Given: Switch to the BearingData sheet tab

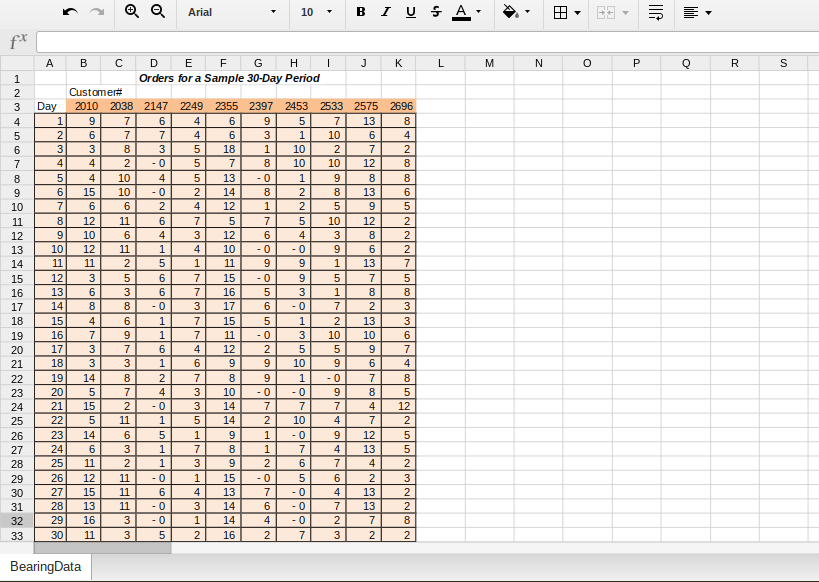Looking at the screenshot, I should (45, 565).
